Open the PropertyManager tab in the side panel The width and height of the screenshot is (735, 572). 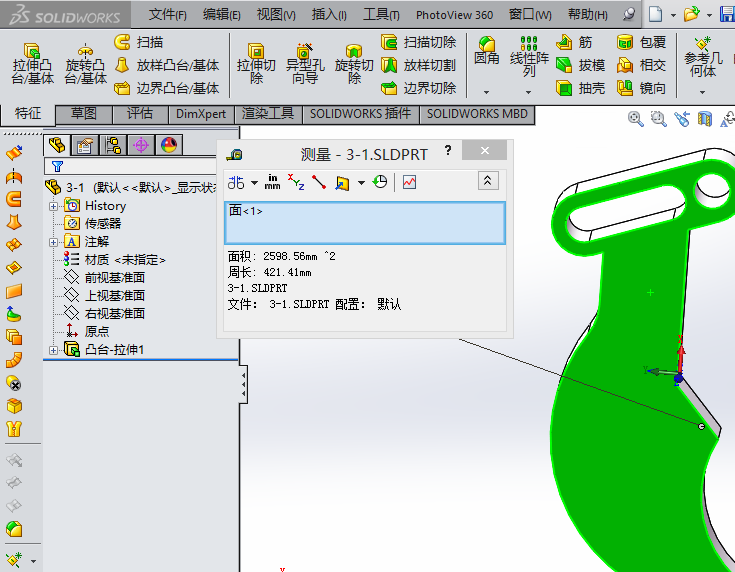86,145
